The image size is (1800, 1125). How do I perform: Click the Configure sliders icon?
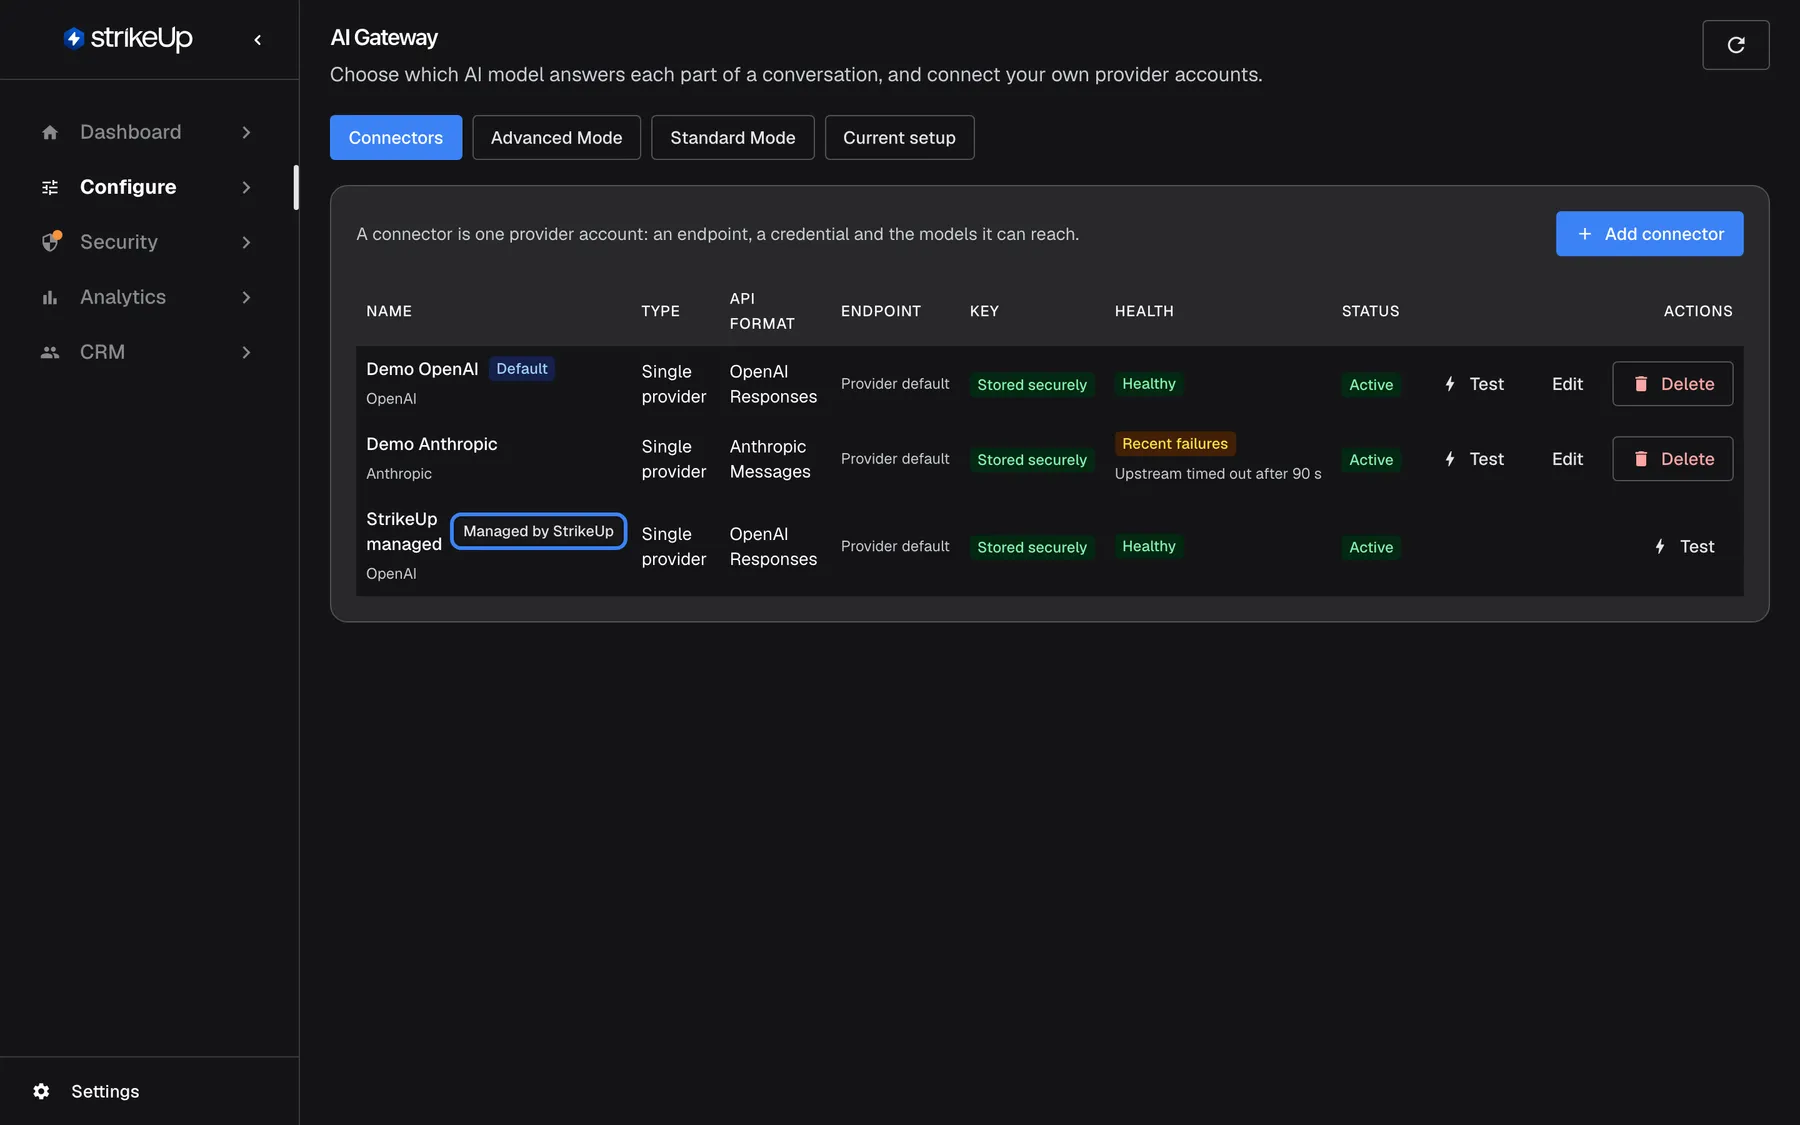click(50, 187)
